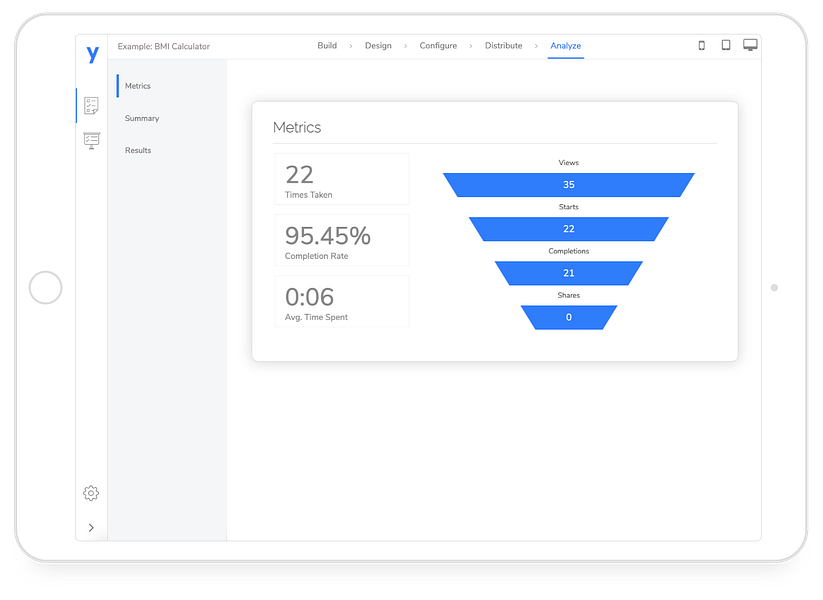Click the 'Completions' funnel label

(x=568, y=251)
